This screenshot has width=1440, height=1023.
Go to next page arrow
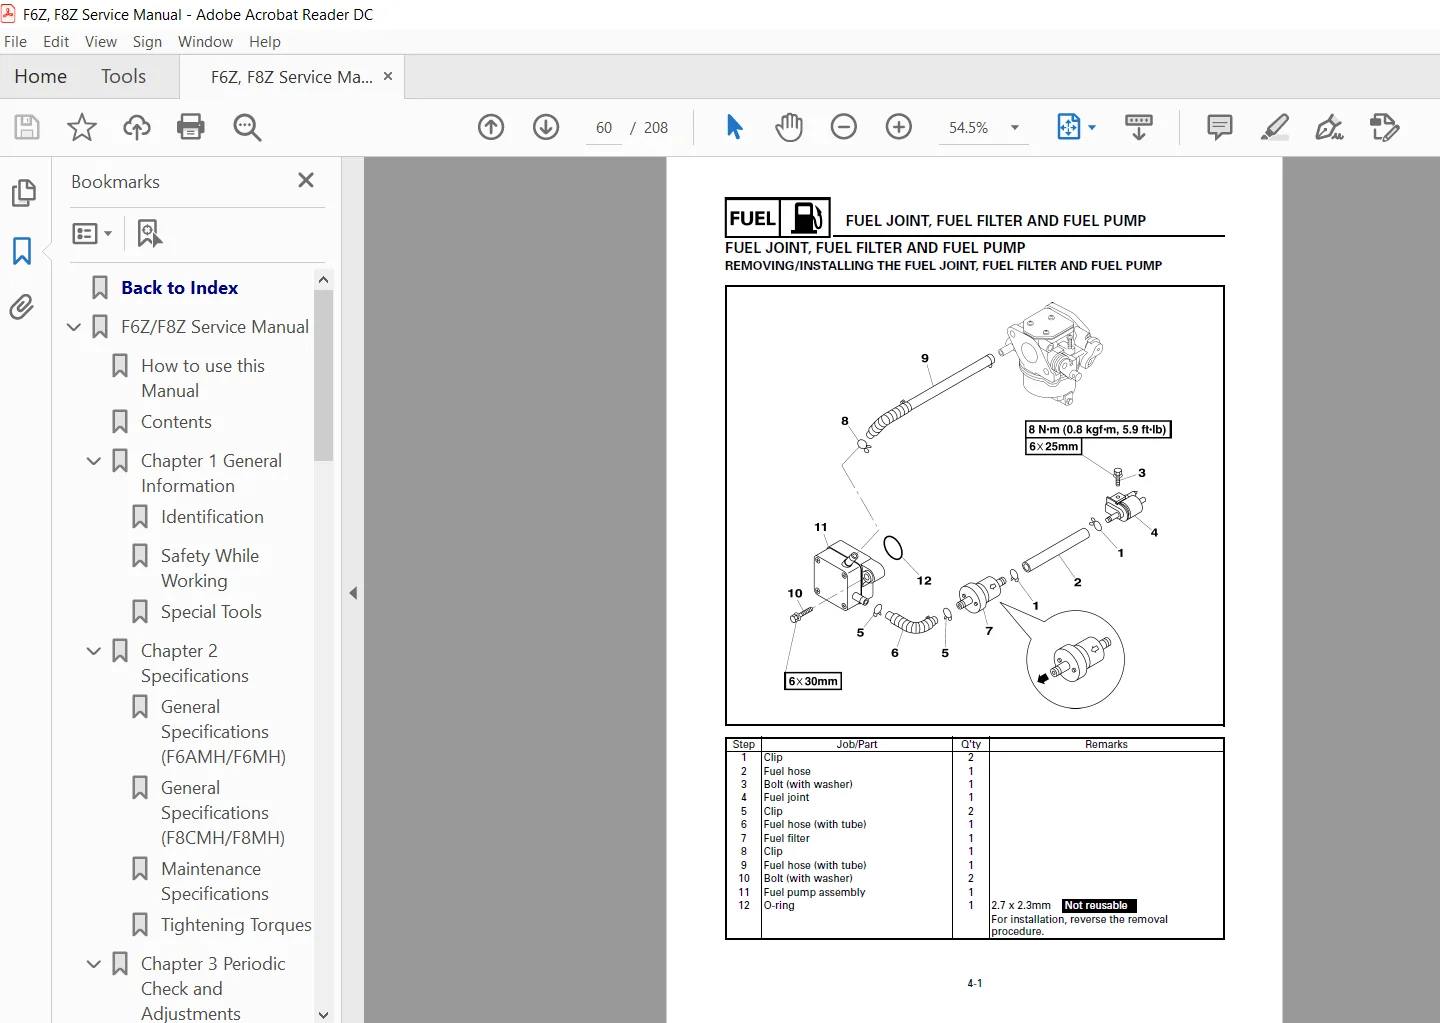pyautogui.click(x=546, y=127)
